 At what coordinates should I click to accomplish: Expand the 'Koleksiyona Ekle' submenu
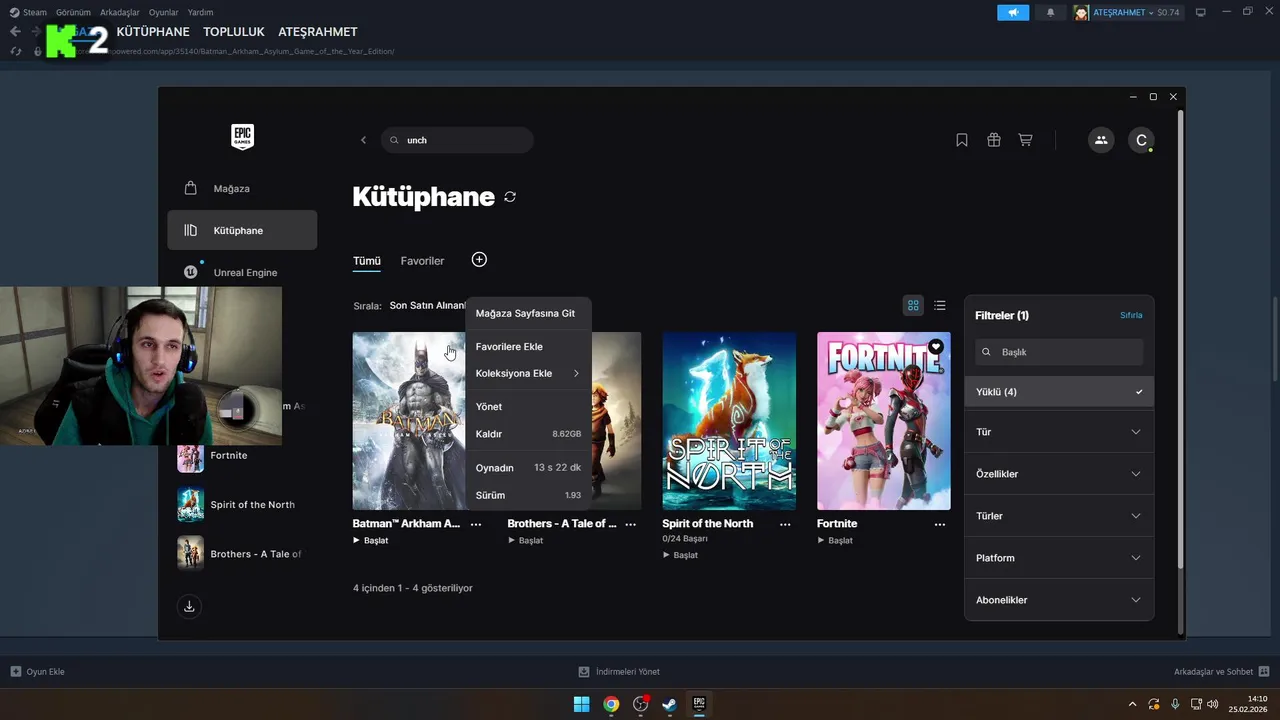tap(528, 373)
